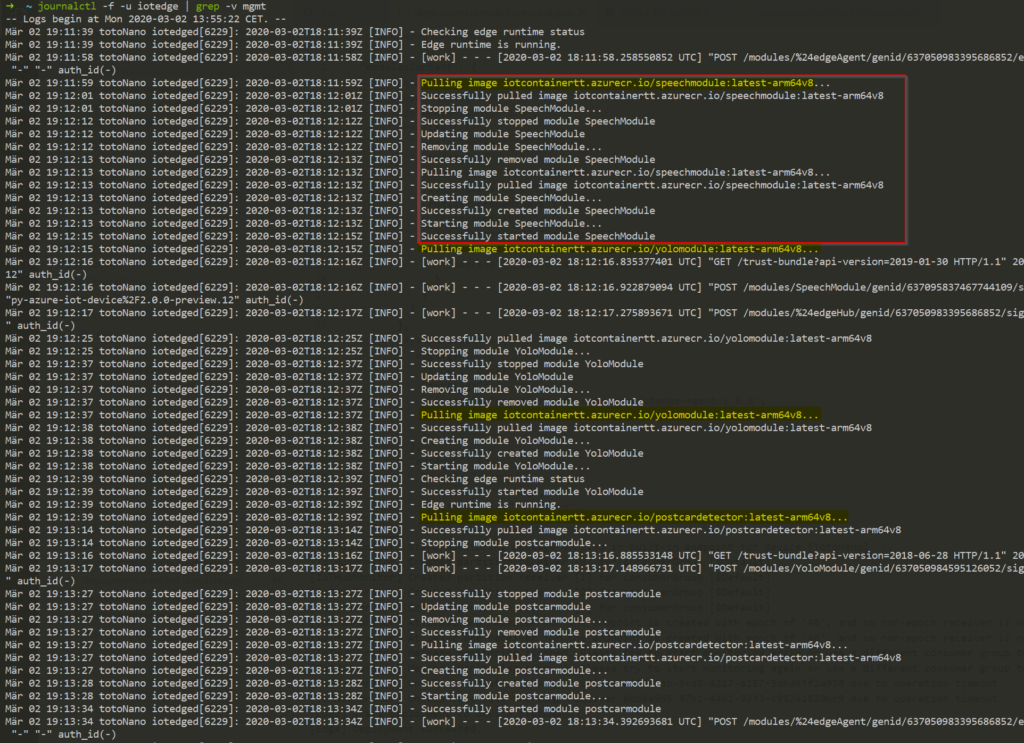Click 'Stopping module SpeechModule...' log entry
Screen dimensions: 1024x743
511,108
